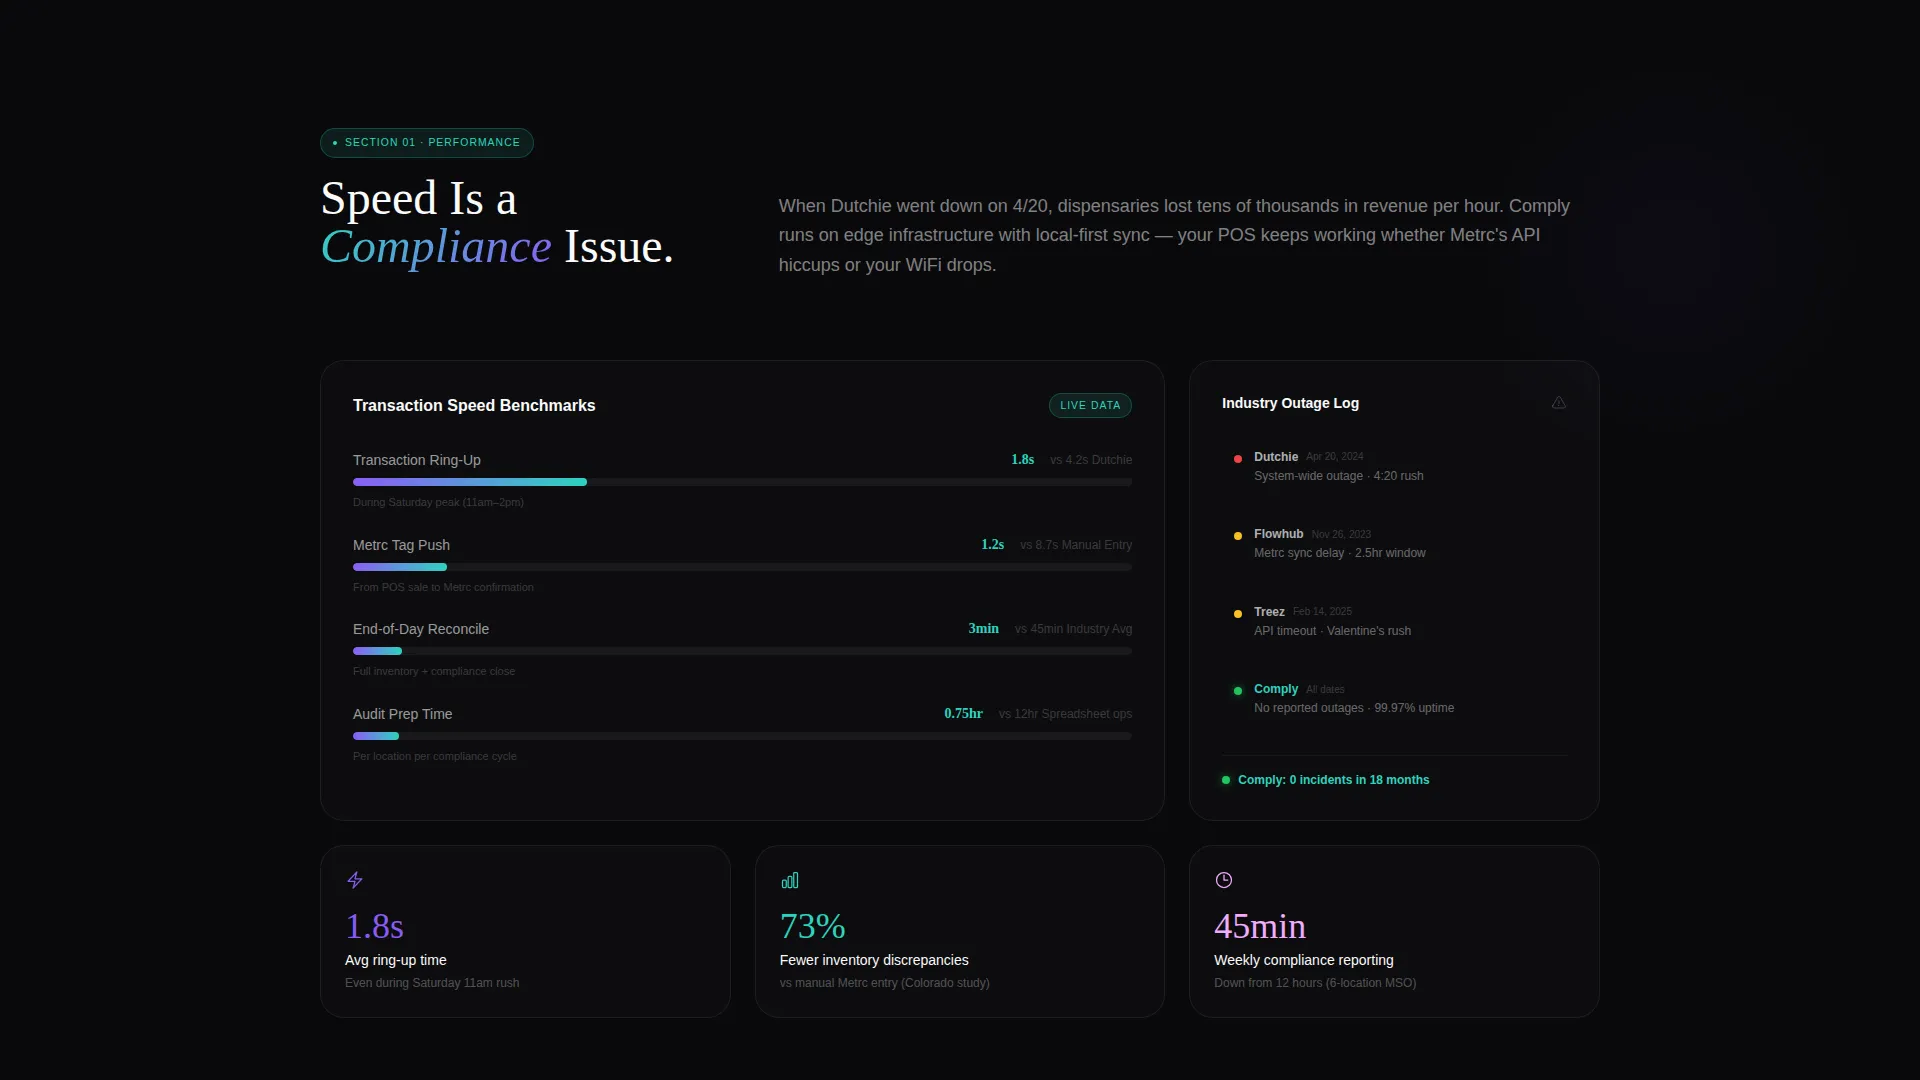Click the 'Apr 20, 2024' date next to Dutchie
1920x1080 pixels.
pos(1334,457)
